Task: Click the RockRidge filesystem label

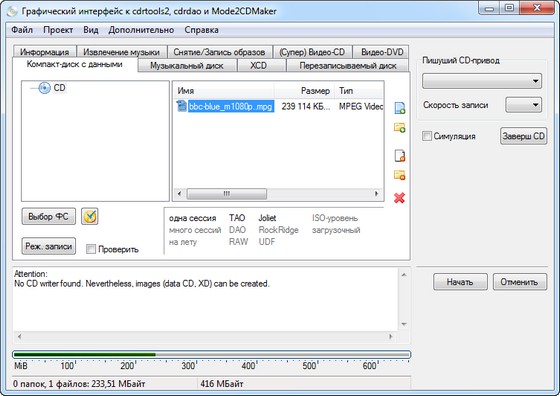Action: pos(278,230)
